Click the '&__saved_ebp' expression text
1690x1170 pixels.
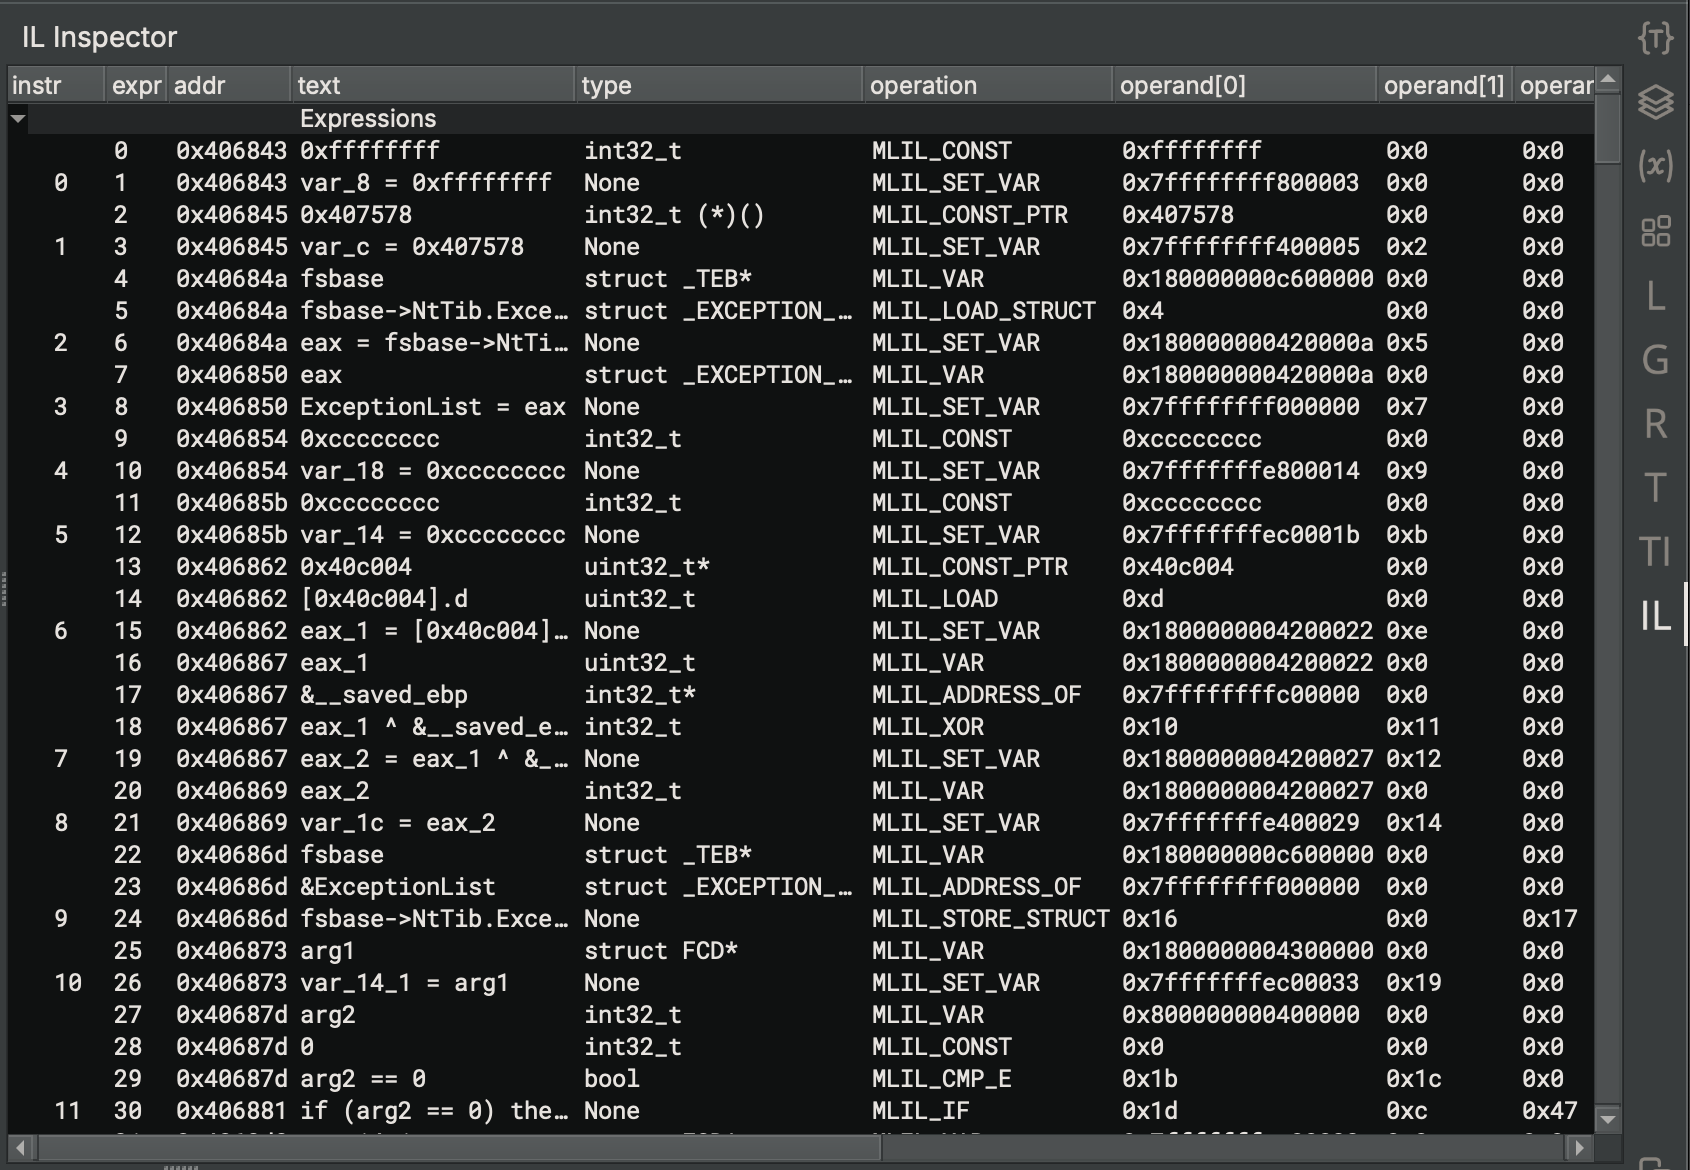coord(384,695)
